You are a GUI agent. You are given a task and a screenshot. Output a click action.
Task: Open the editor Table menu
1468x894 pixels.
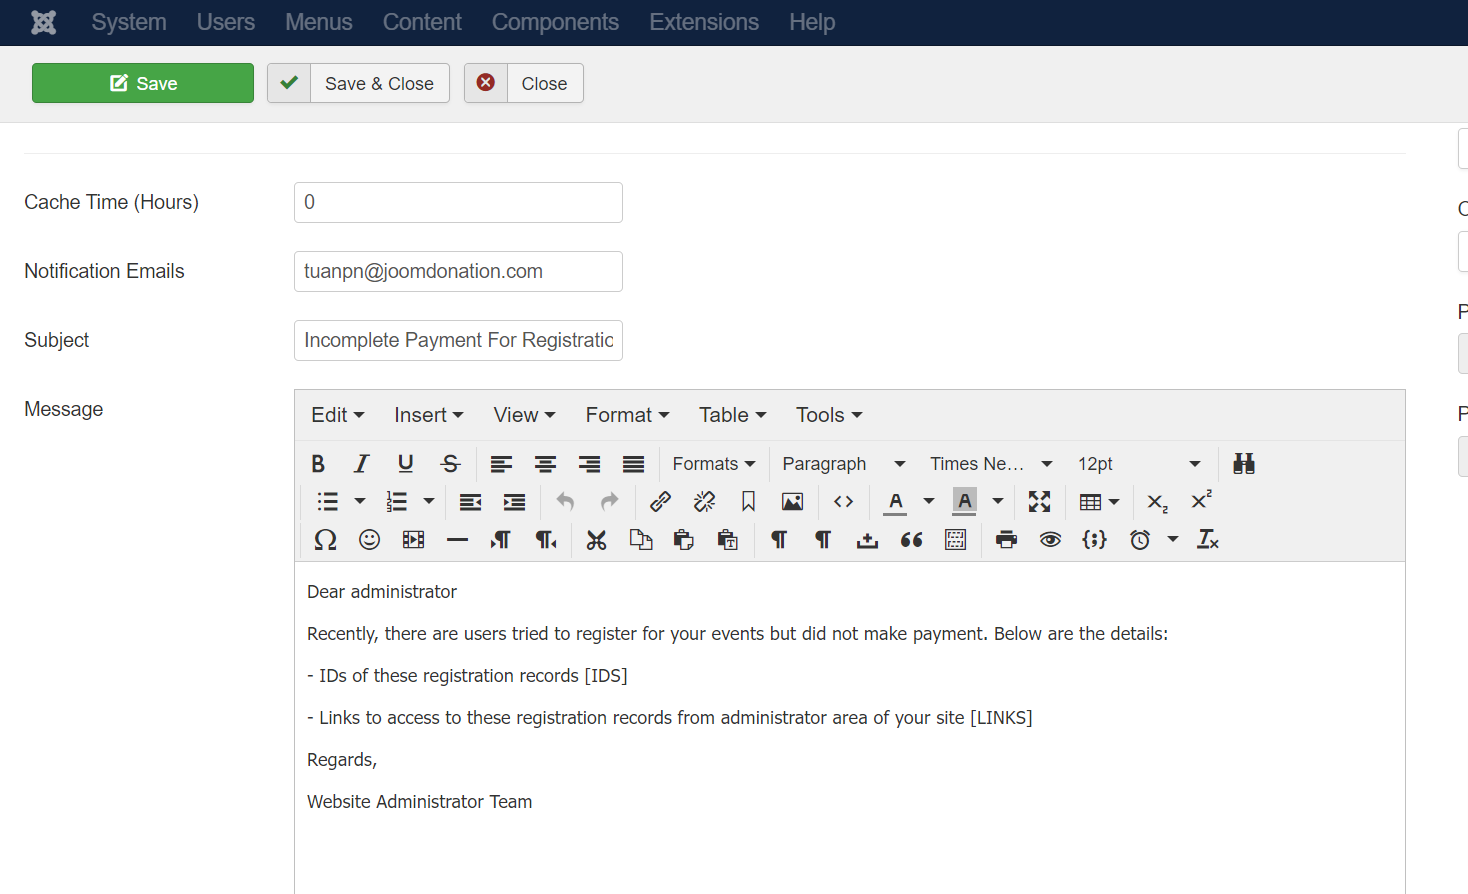coord(733,415)
